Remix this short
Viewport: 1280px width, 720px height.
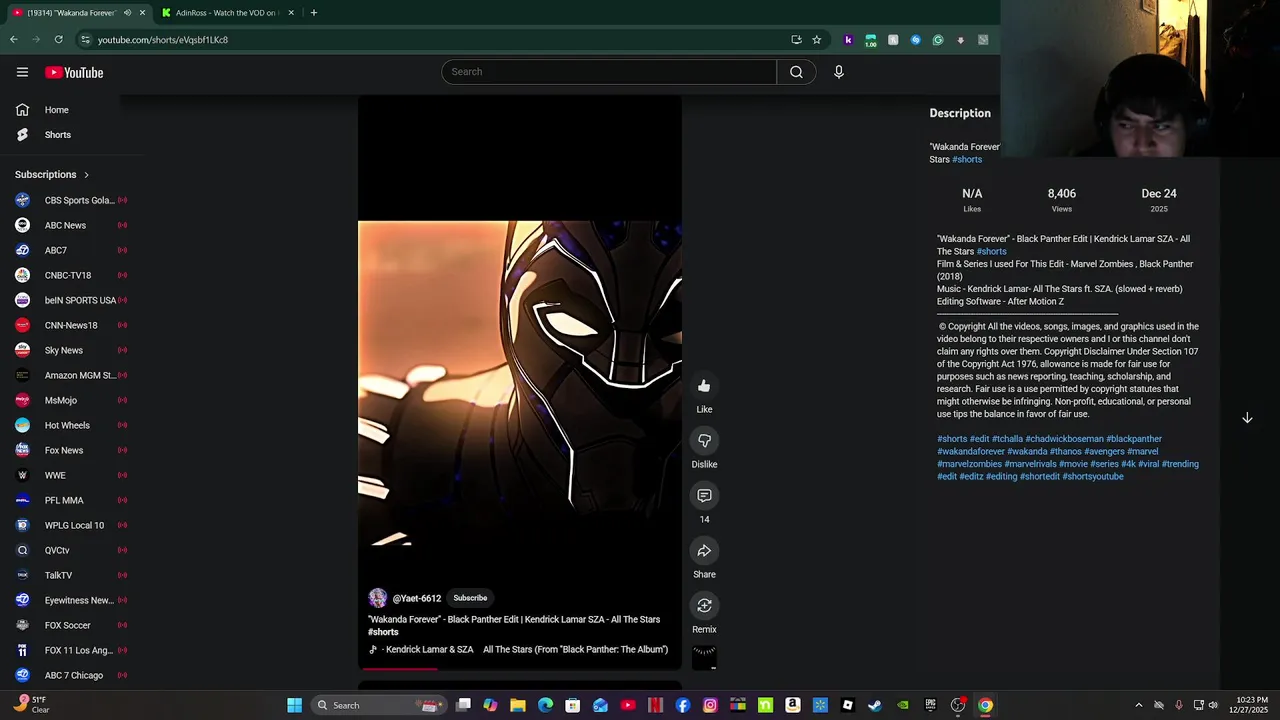coord(704,606)
